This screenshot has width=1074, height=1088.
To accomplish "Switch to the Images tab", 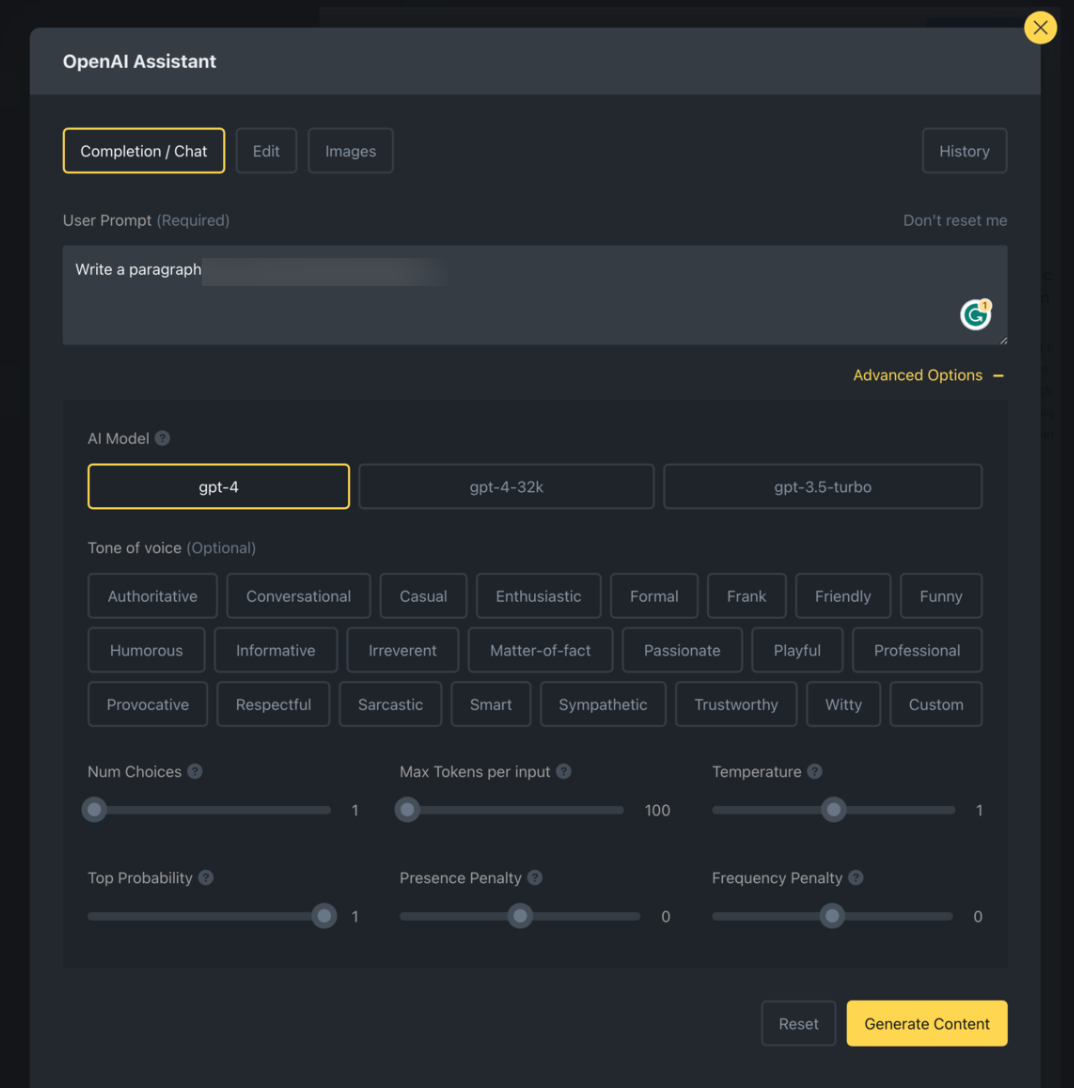I will click(x=350, y=151).
